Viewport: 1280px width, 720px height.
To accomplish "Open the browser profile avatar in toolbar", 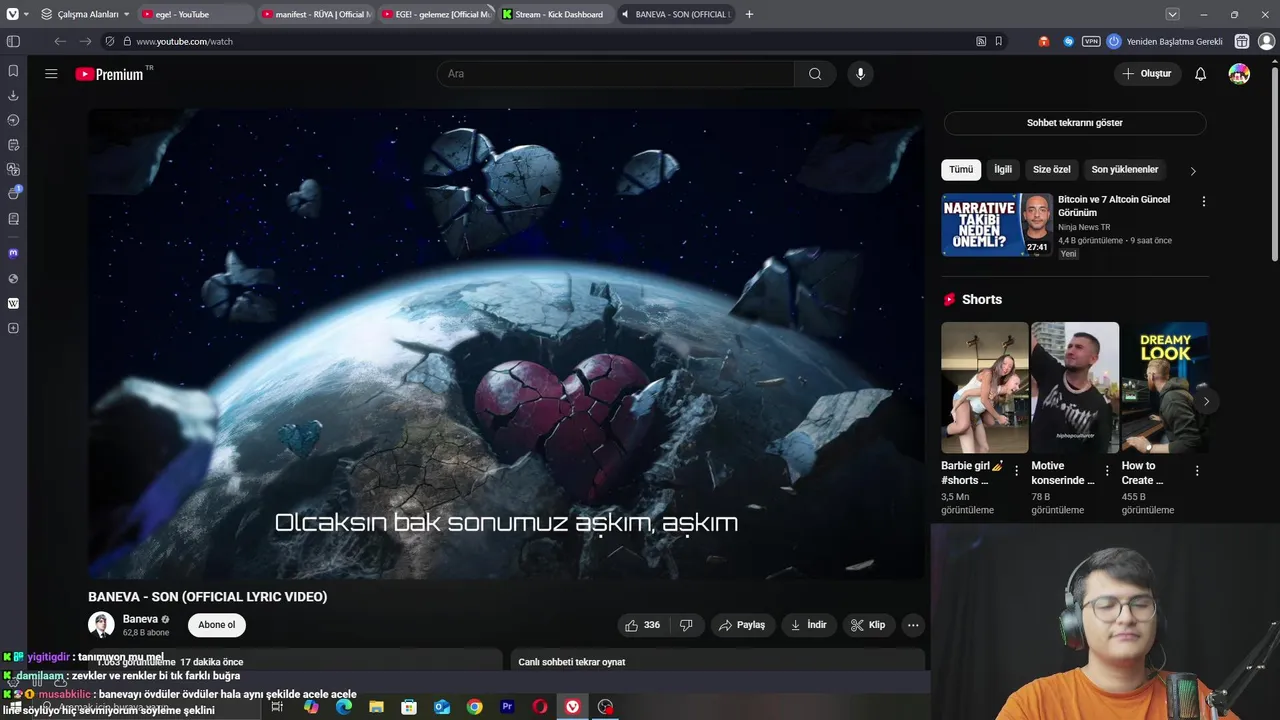I will (x=1266, y=41).
